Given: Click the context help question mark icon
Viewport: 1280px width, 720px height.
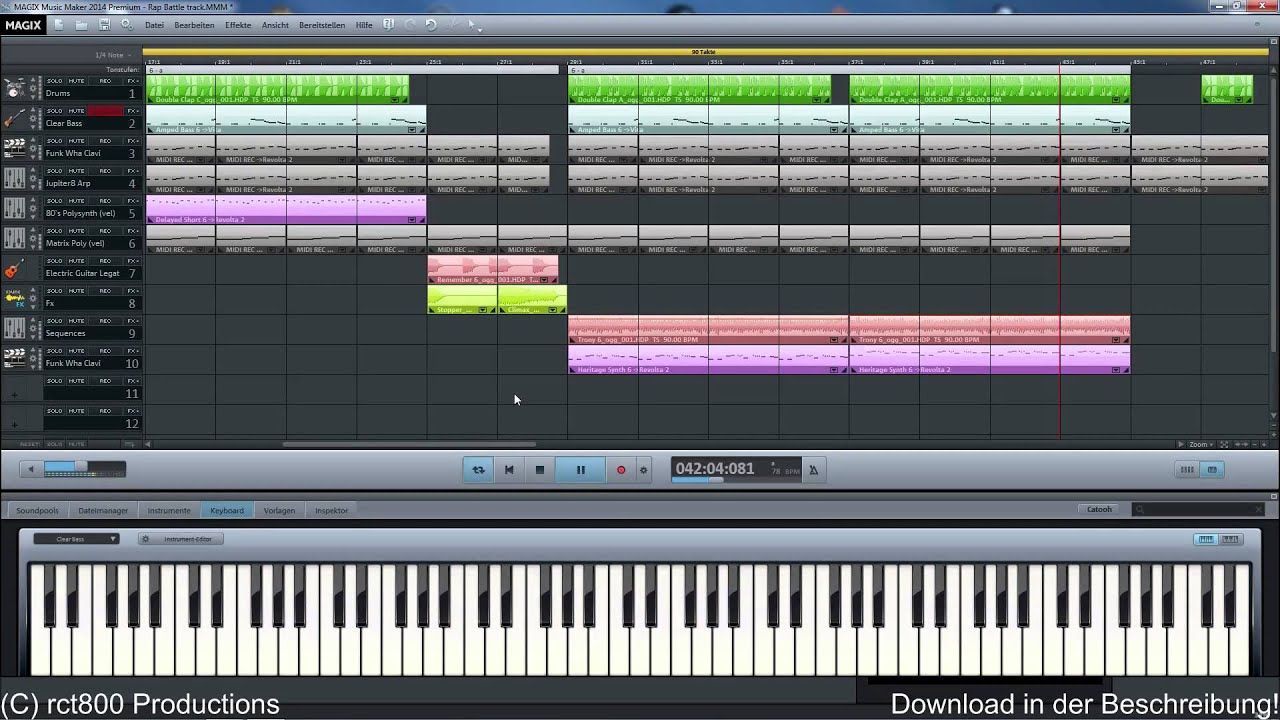Looking at the screenshot, I should click(x=388, y=24).
